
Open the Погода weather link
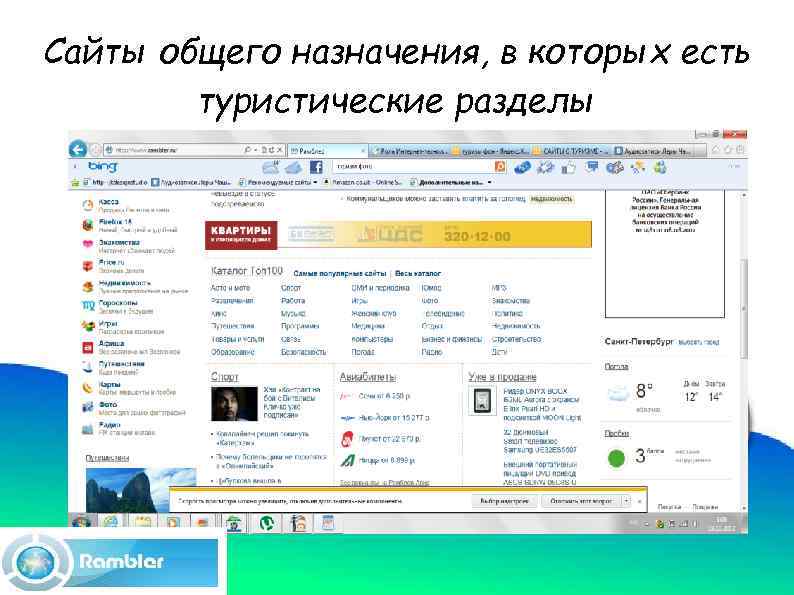tap(616, 367)
